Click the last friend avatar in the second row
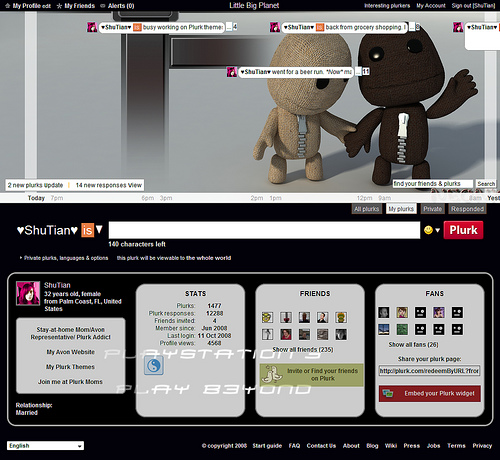Viewport: 500px width, 460px height. [x=341, y=334]
